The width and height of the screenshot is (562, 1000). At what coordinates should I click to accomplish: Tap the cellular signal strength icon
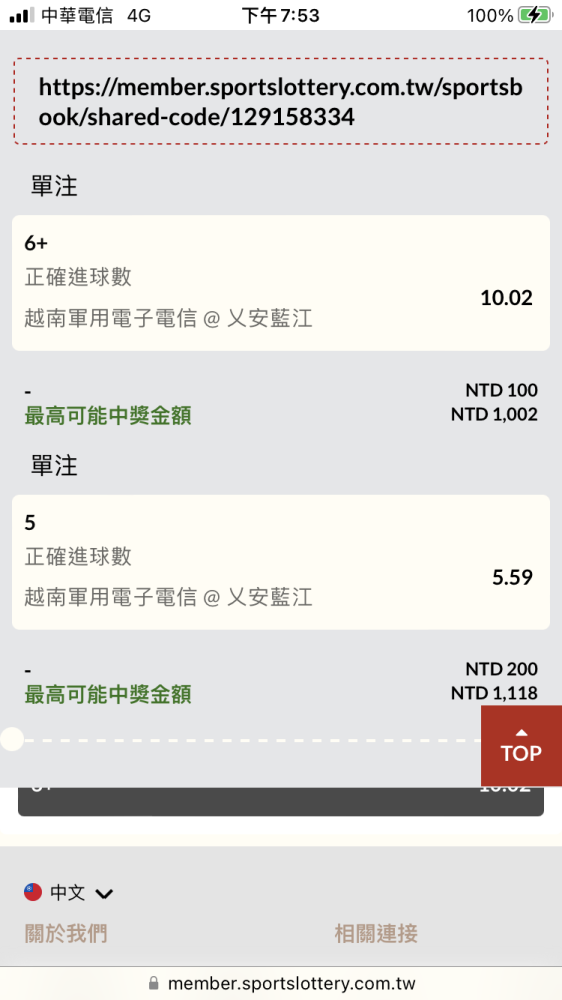pyautogui.click(x=22, y=15)
